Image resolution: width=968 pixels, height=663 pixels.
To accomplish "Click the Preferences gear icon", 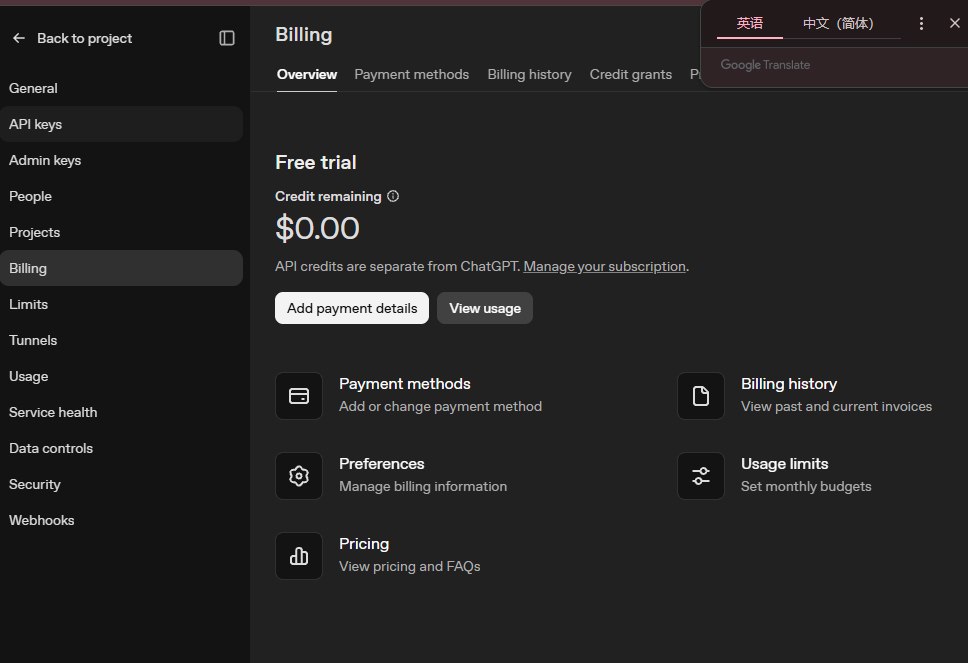I will pos(299,476).
